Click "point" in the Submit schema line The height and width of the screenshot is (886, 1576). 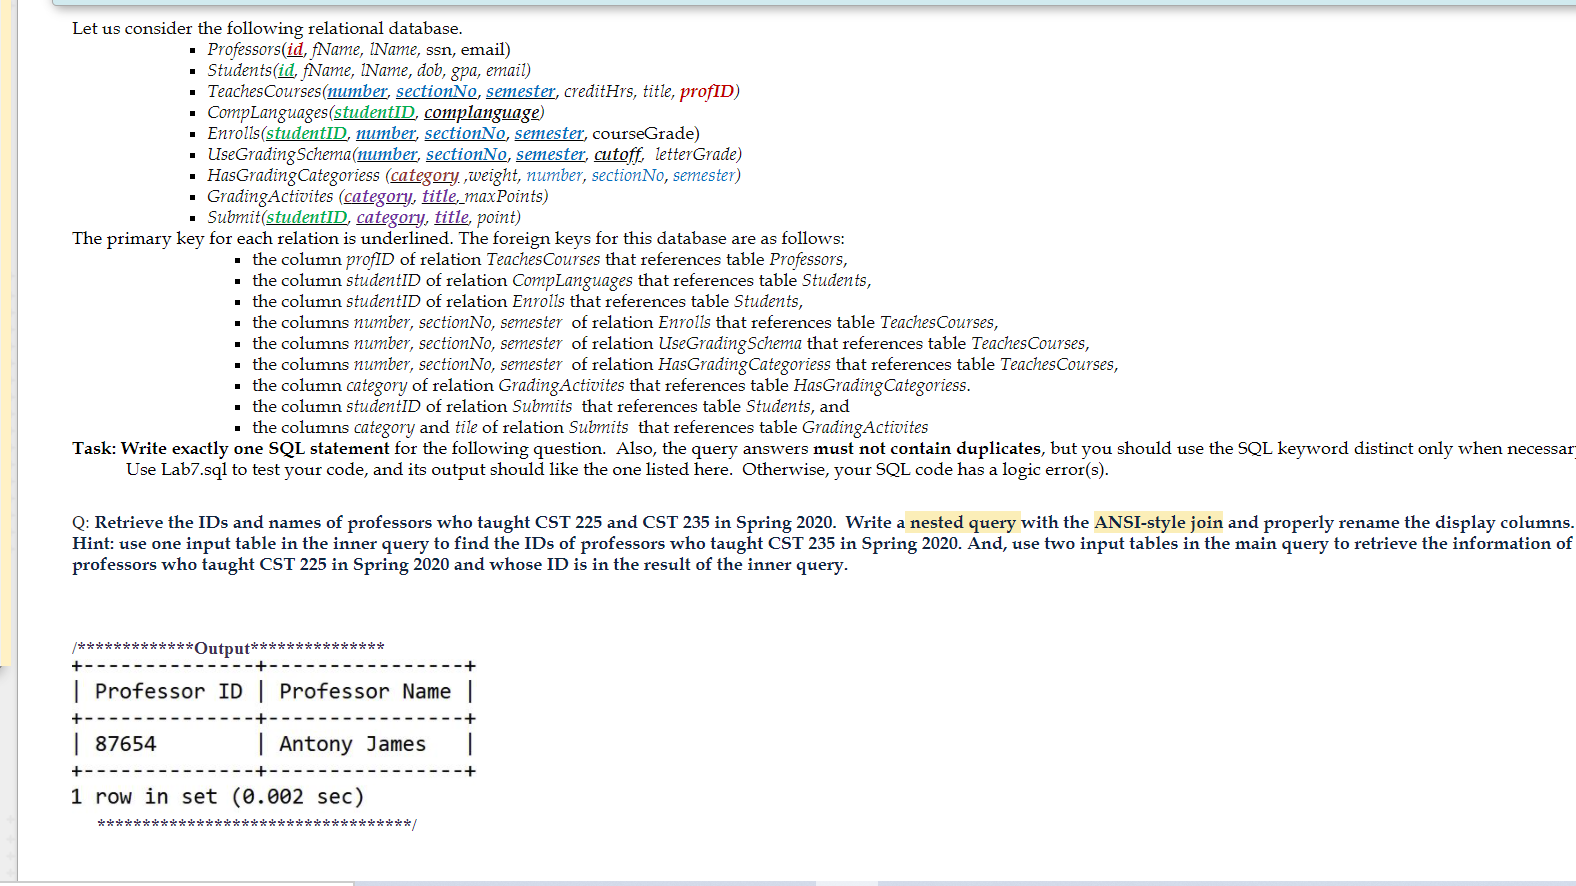click(x=496, y=217)
